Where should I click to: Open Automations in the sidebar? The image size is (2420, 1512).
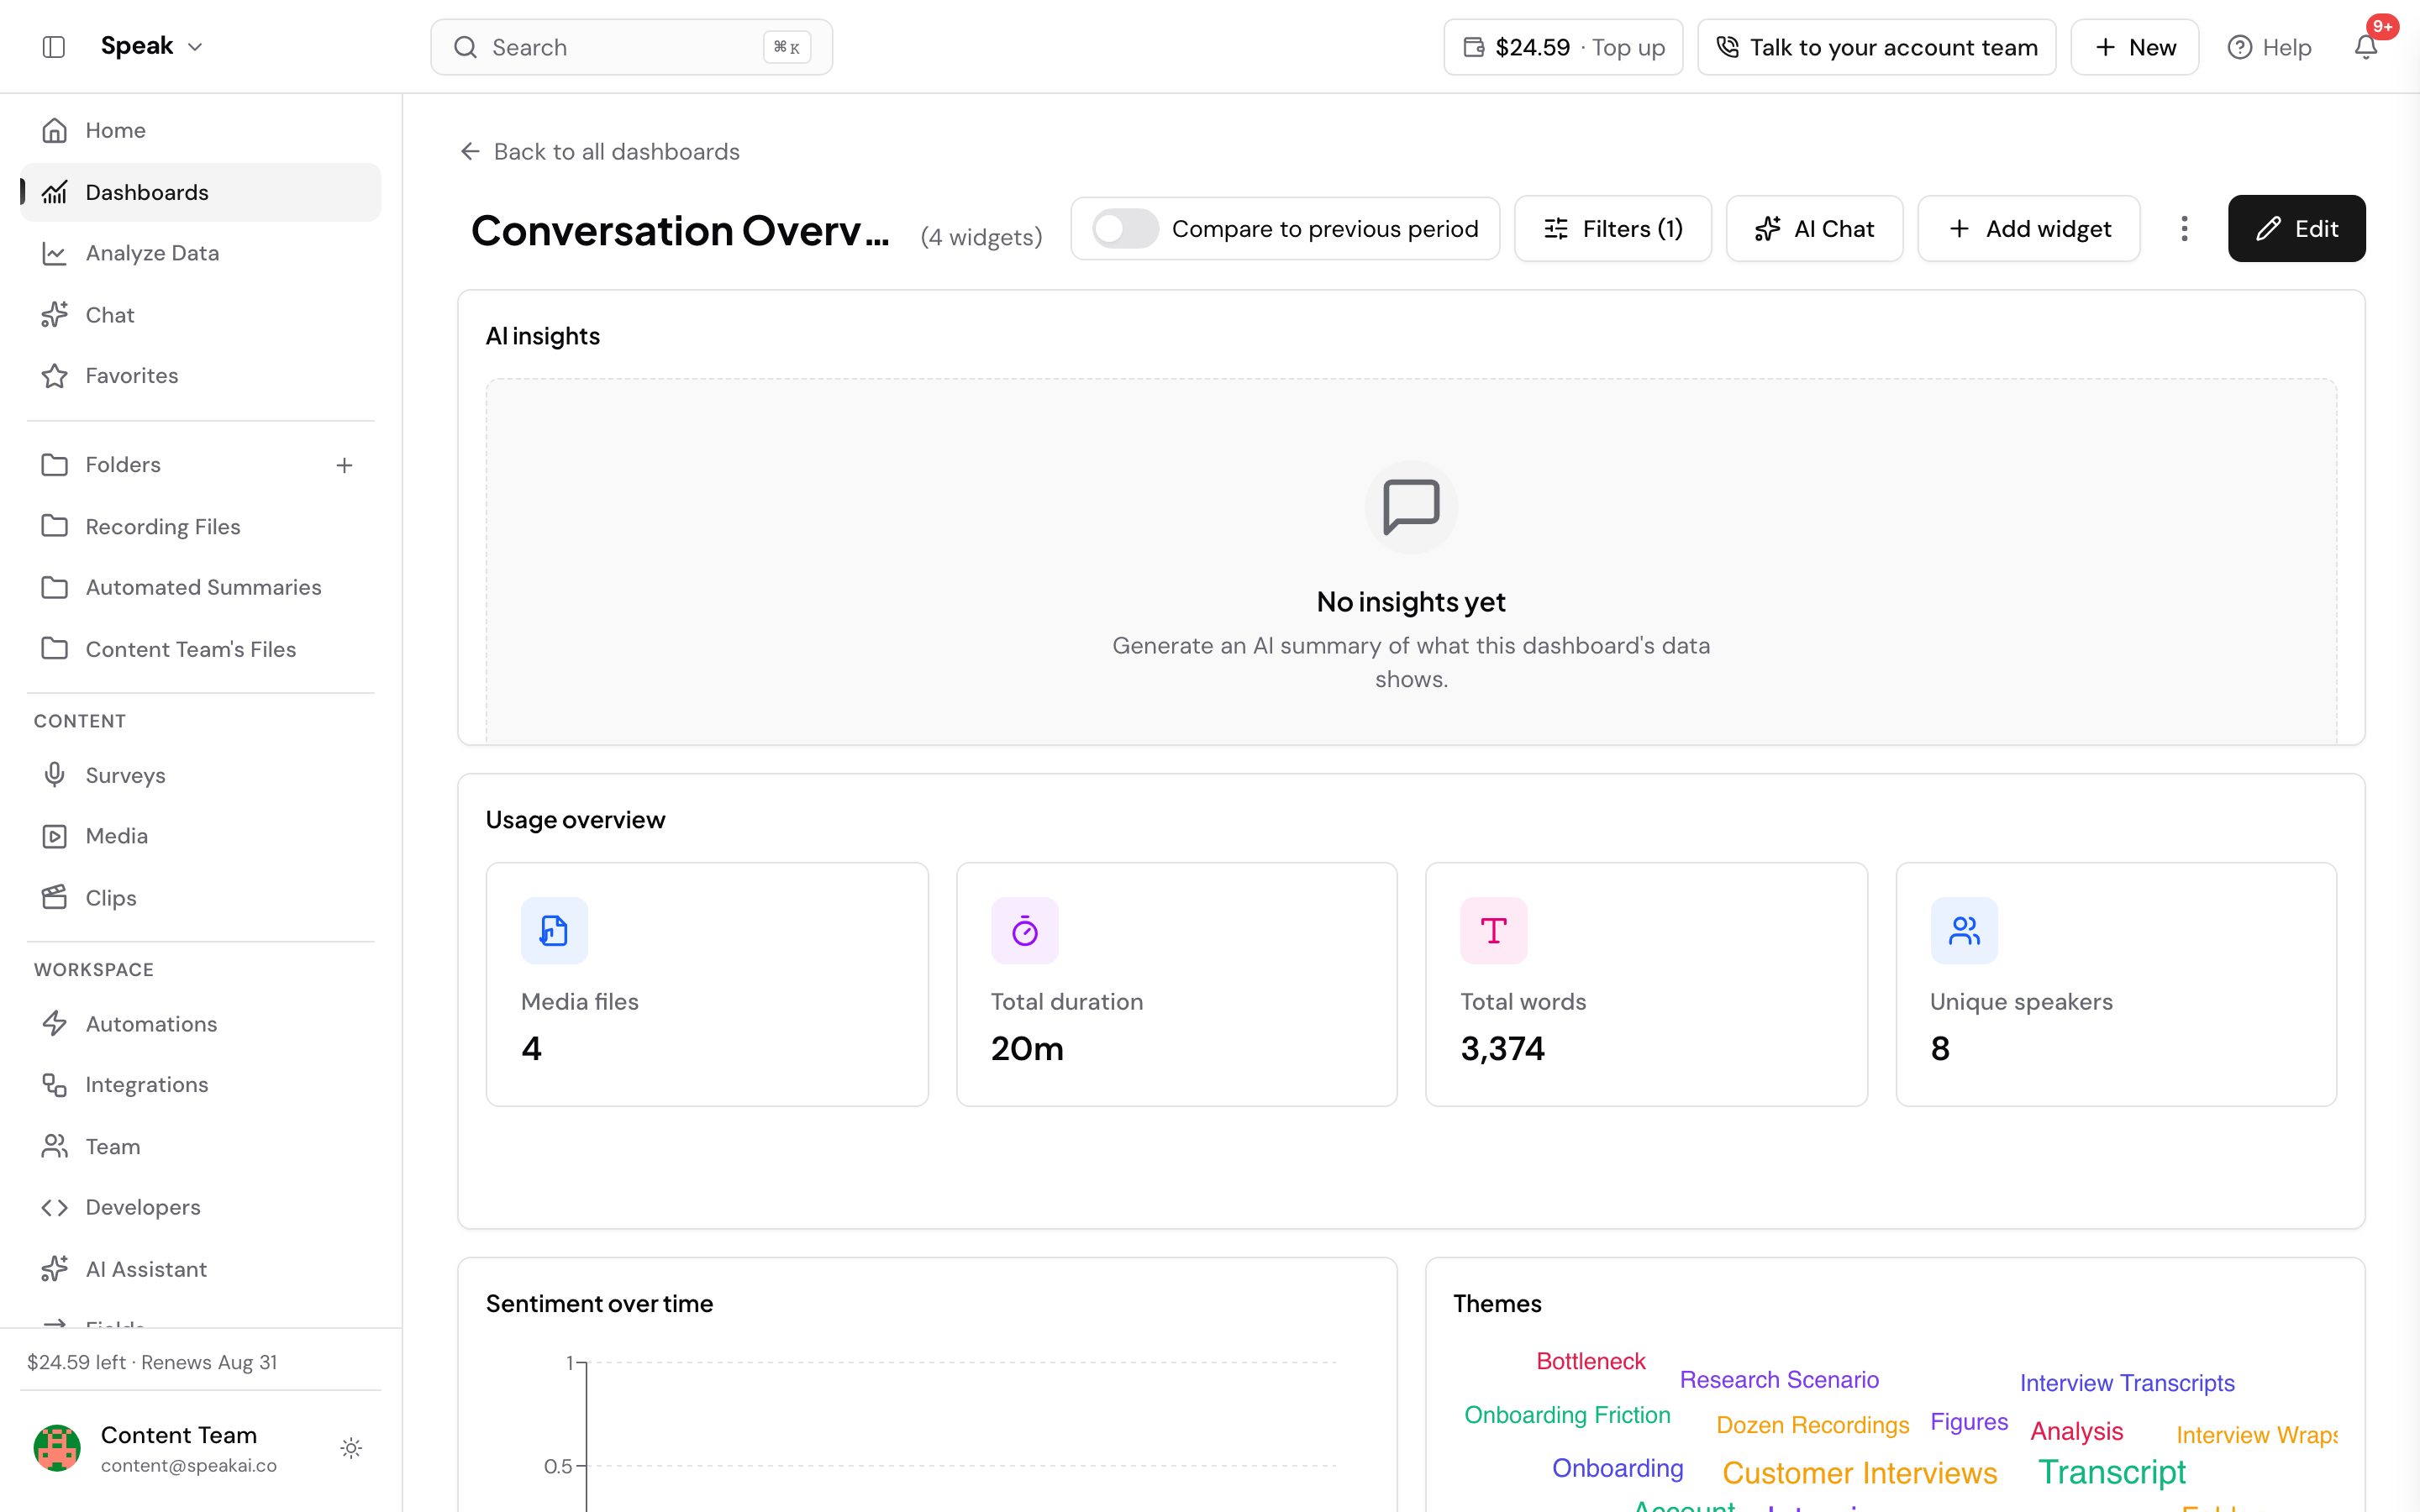(200, 1024)
